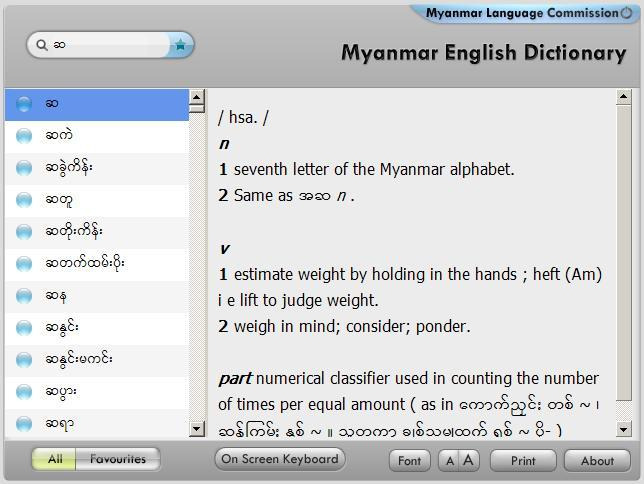The width and height of the screenshot is (644, 484).
Task: Click the blue bullet beside ဆတိုးကိန်း entry
Action: (24, 232)
